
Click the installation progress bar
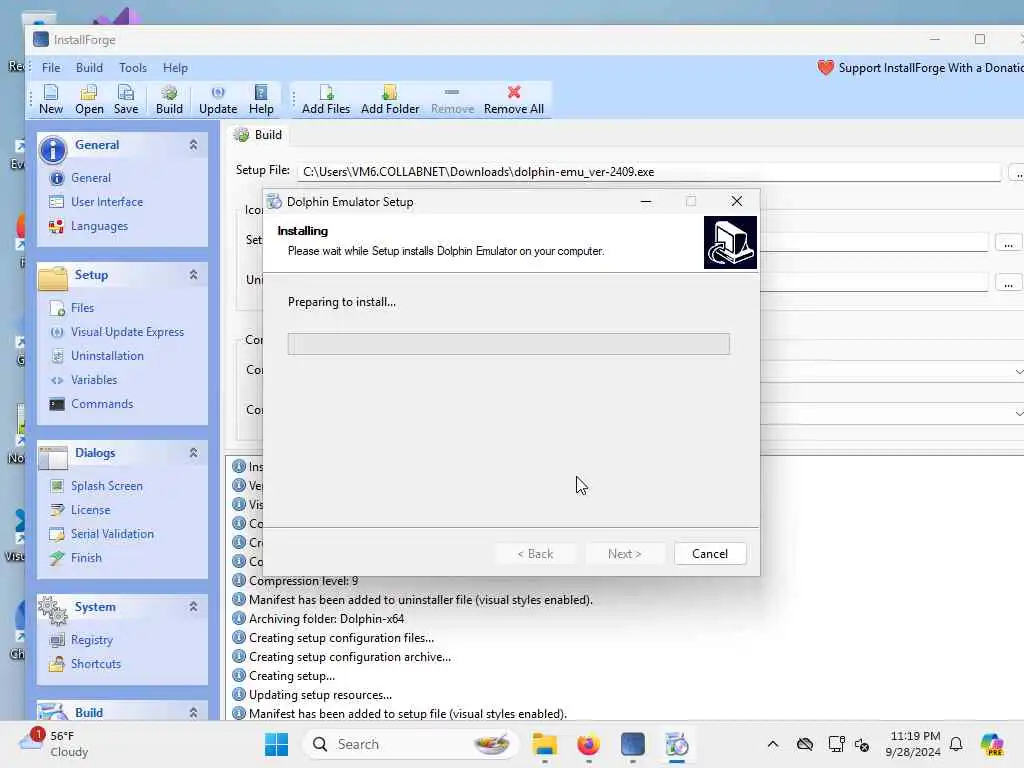click(509, 344)
